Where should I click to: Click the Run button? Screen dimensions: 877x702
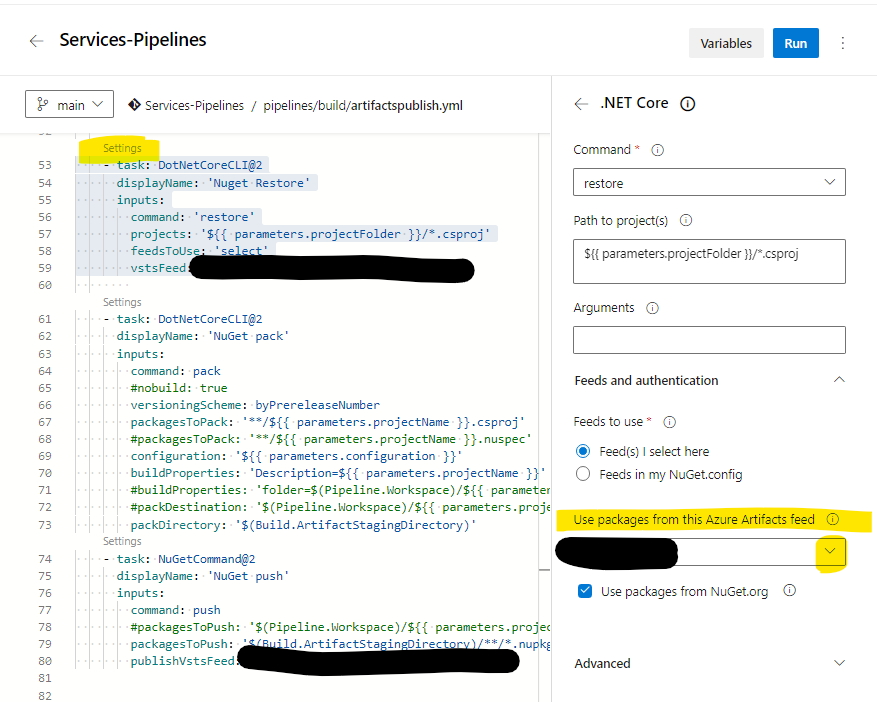click(x=795, y=43)
